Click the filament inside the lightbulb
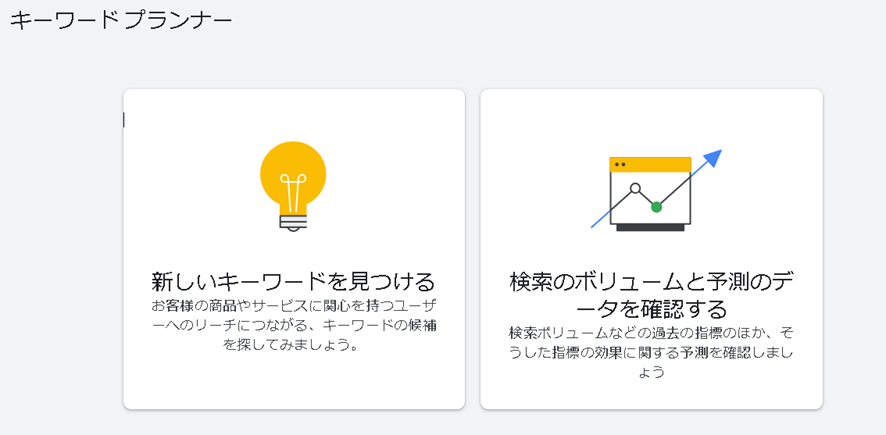 (x=293, y=192)
